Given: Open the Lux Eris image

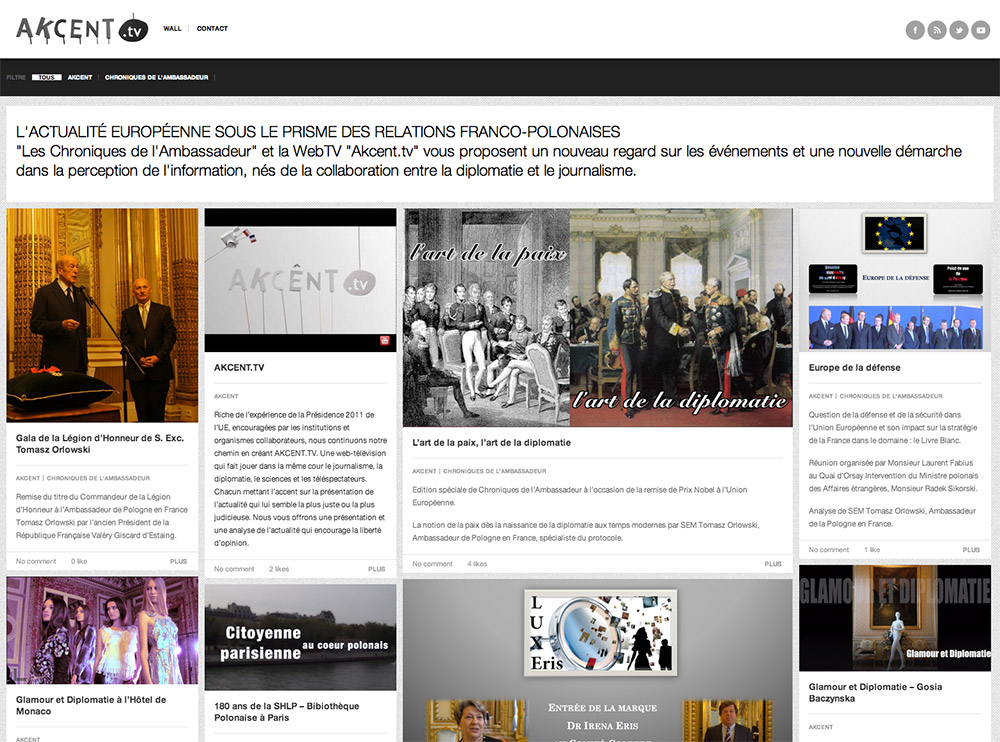Looking at the screenshot, I should 598,660.
